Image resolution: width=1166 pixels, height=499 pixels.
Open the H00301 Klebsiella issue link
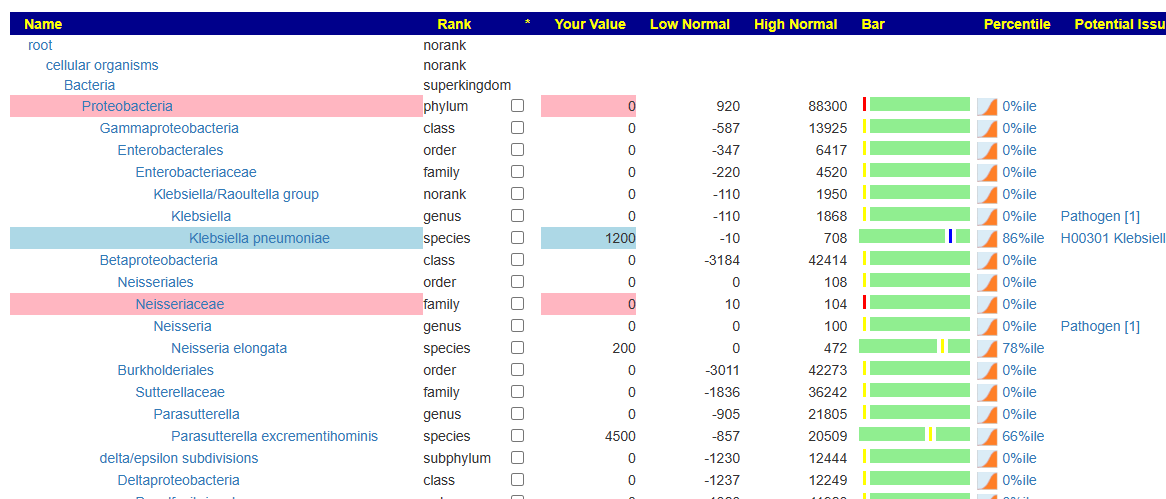pyautogui.click(x=1113, y=239)
